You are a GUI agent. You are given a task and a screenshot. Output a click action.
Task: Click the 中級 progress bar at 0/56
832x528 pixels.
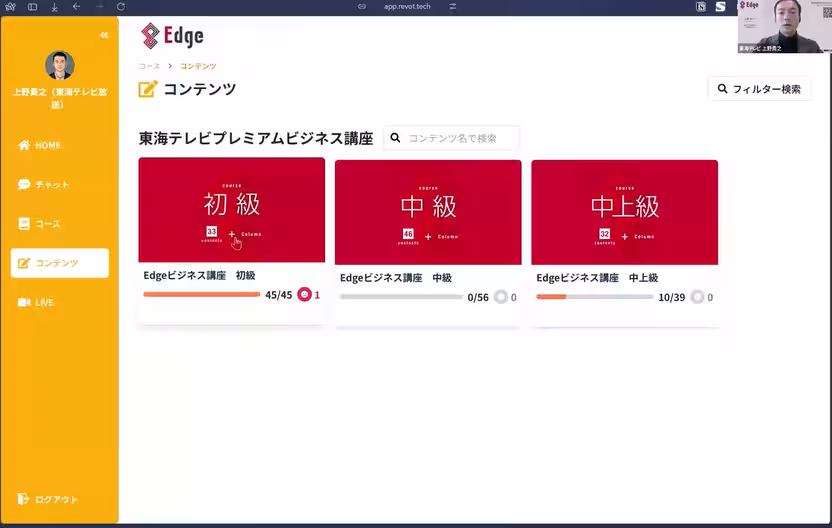click(401, 297)
